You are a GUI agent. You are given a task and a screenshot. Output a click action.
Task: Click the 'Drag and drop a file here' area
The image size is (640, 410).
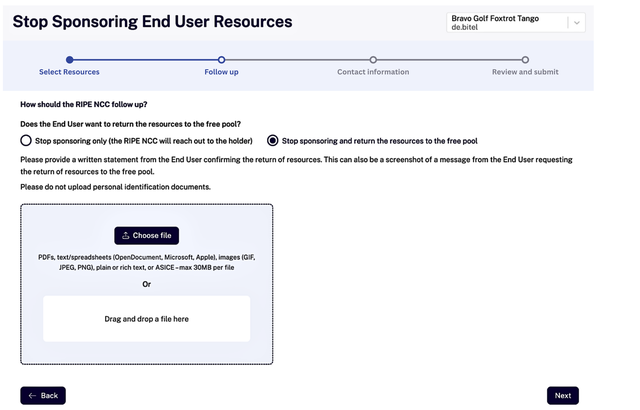[x=146, y=319]
